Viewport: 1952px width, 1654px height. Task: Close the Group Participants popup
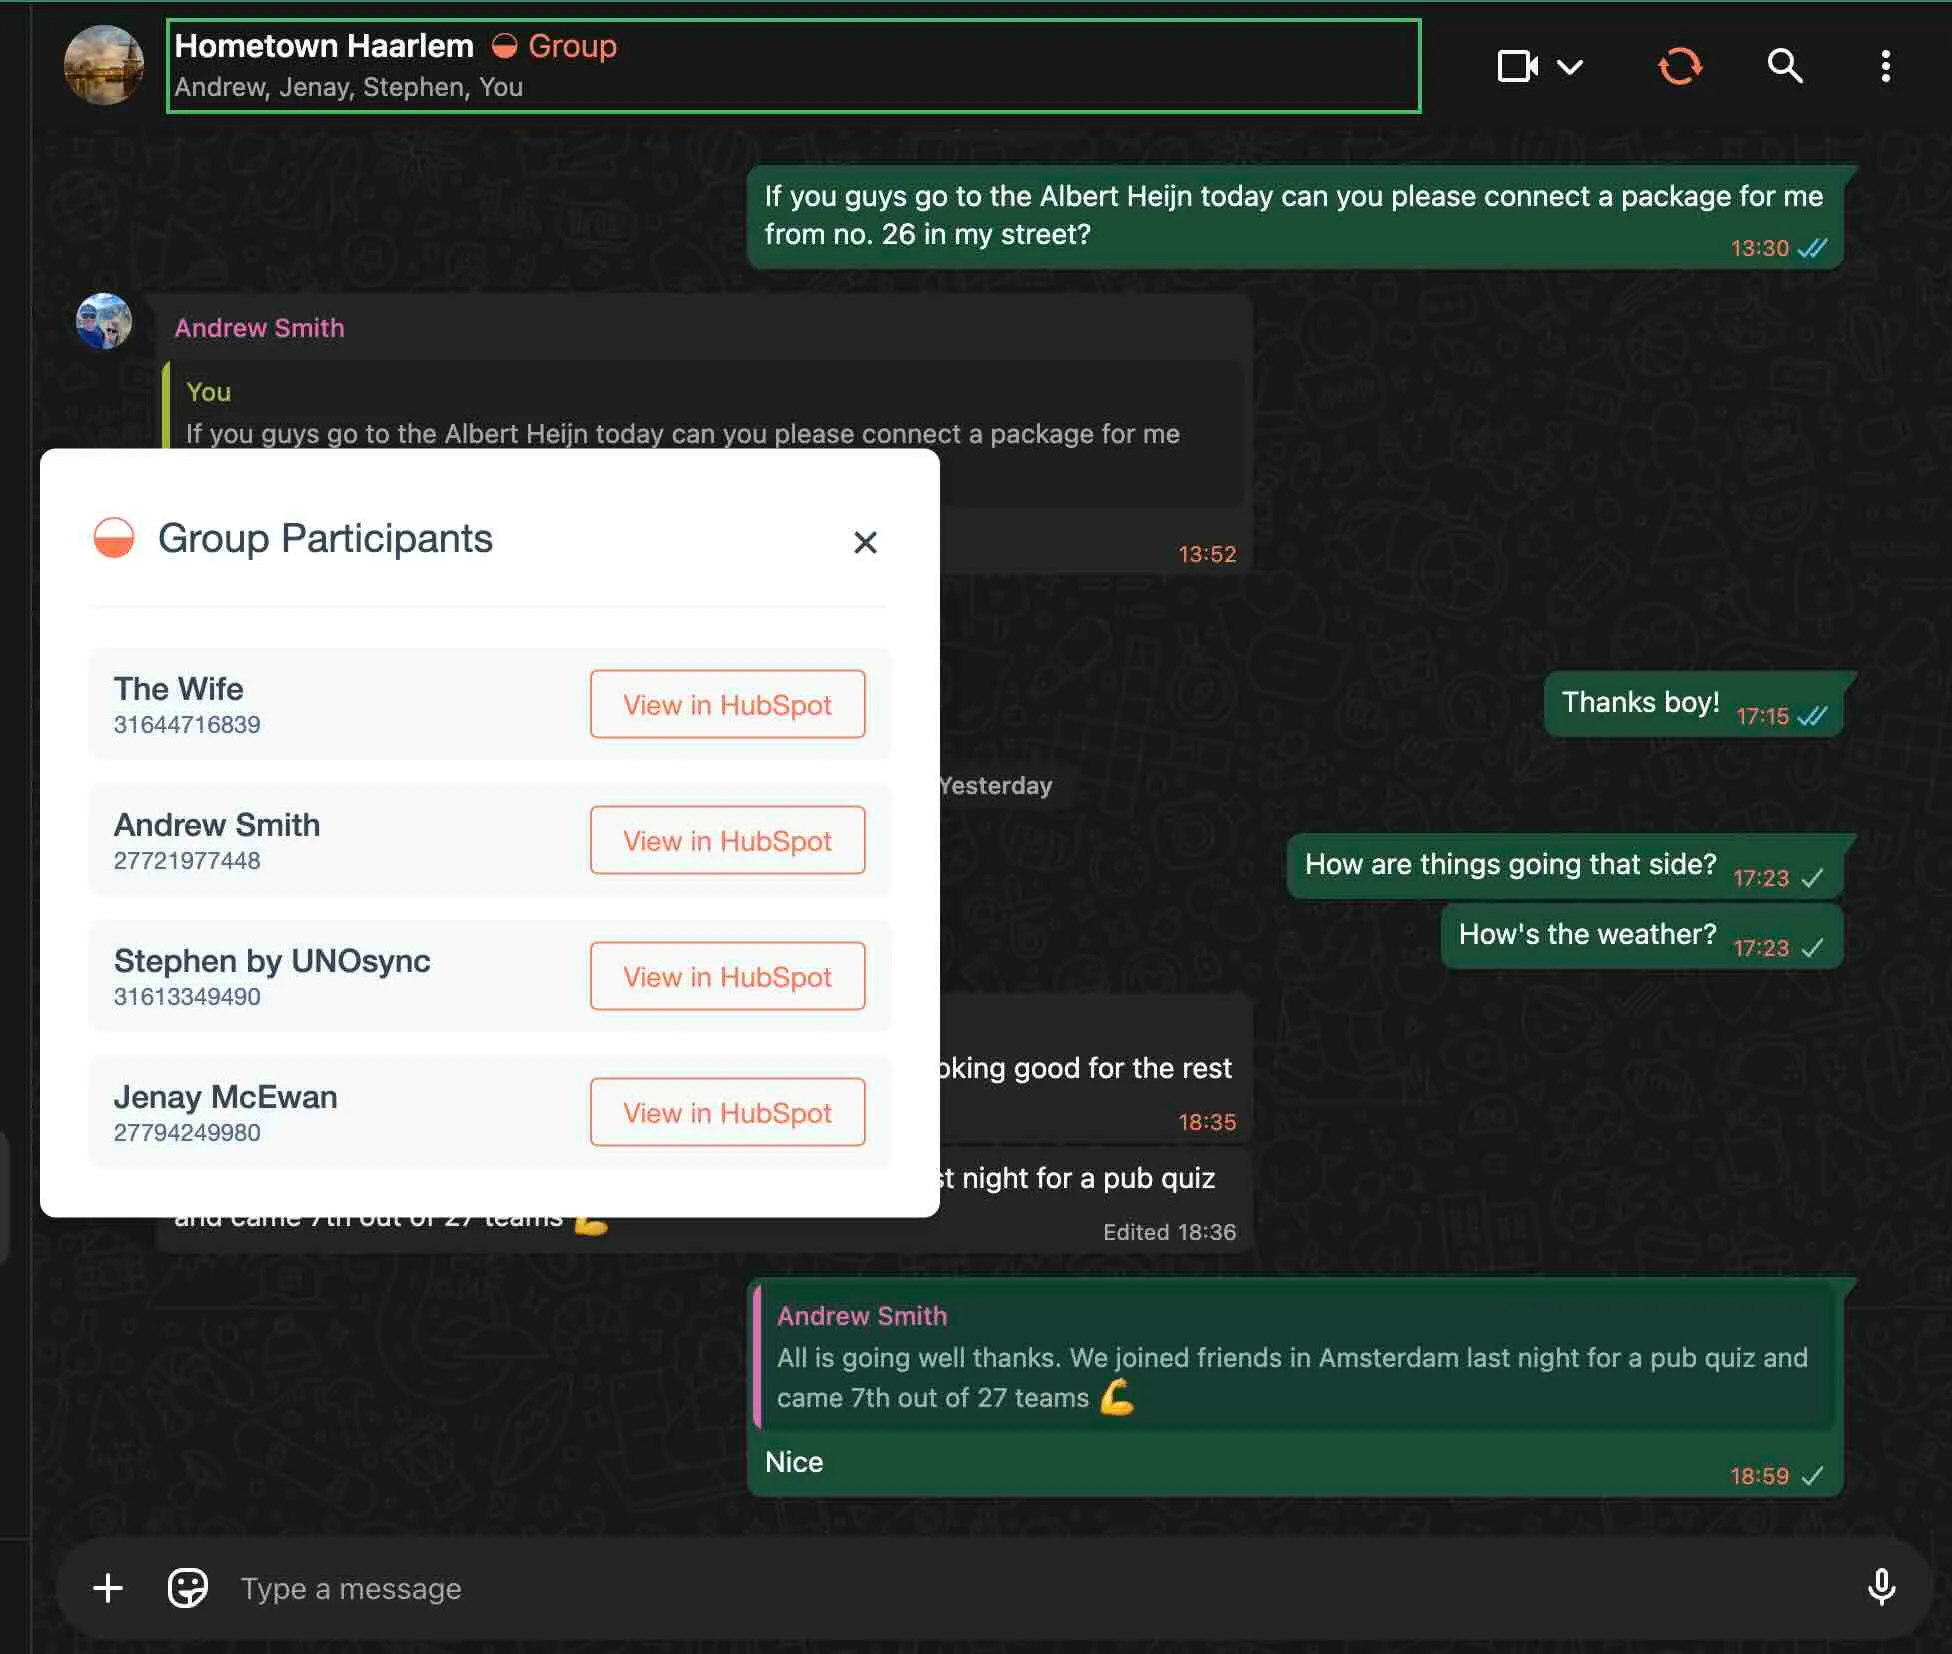(865, 542)
